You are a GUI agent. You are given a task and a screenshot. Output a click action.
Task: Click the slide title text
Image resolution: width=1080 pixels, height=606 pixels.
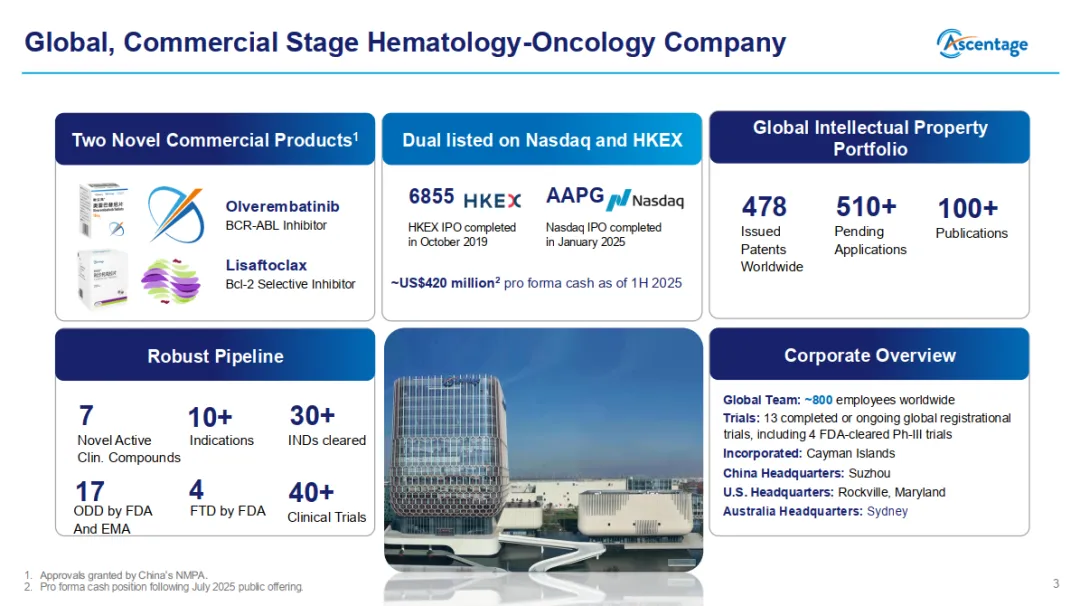(405, 43)
